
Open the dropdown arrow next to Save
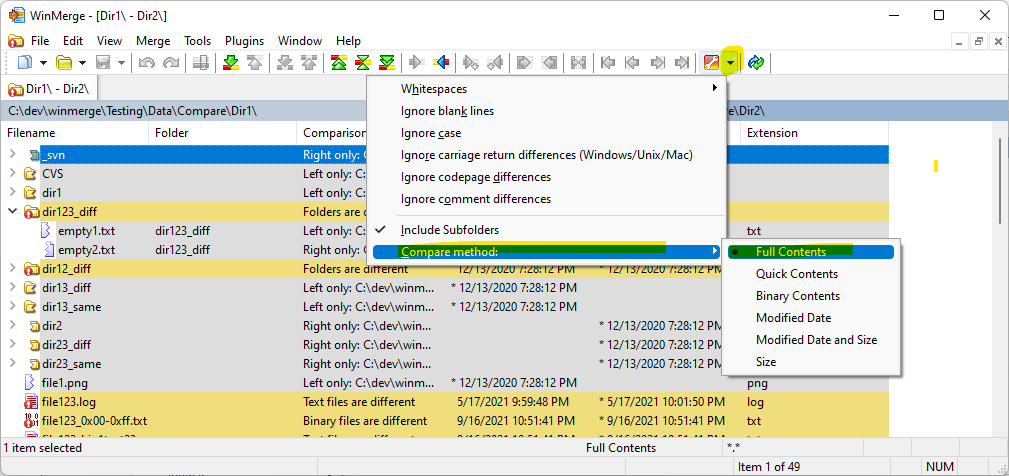121,63
